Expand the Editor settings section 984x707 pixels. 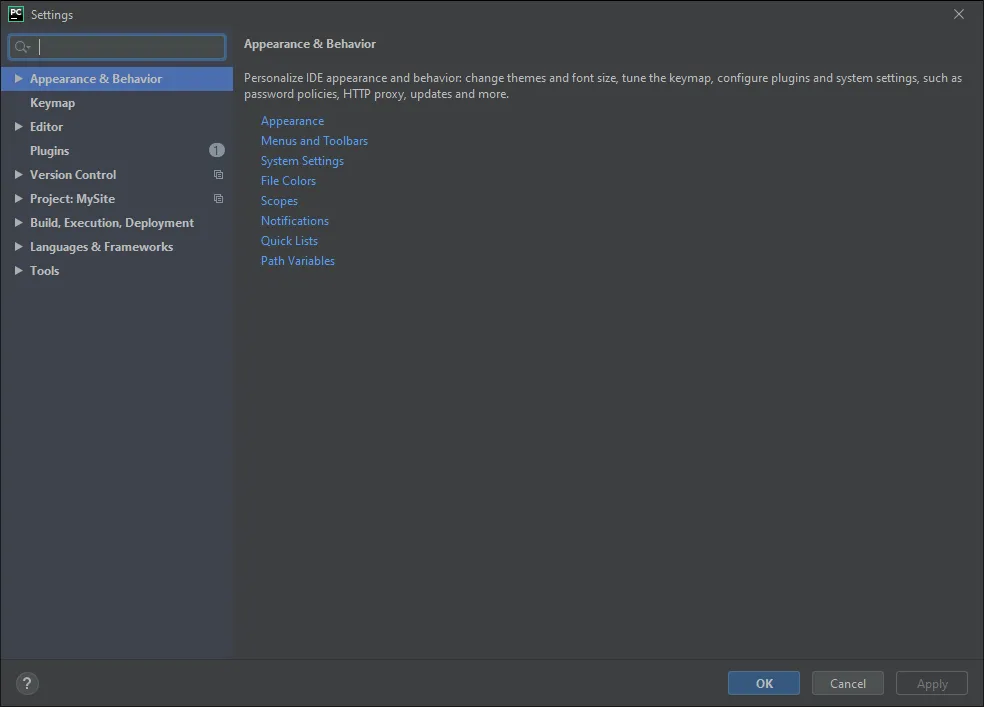[18, 127]
